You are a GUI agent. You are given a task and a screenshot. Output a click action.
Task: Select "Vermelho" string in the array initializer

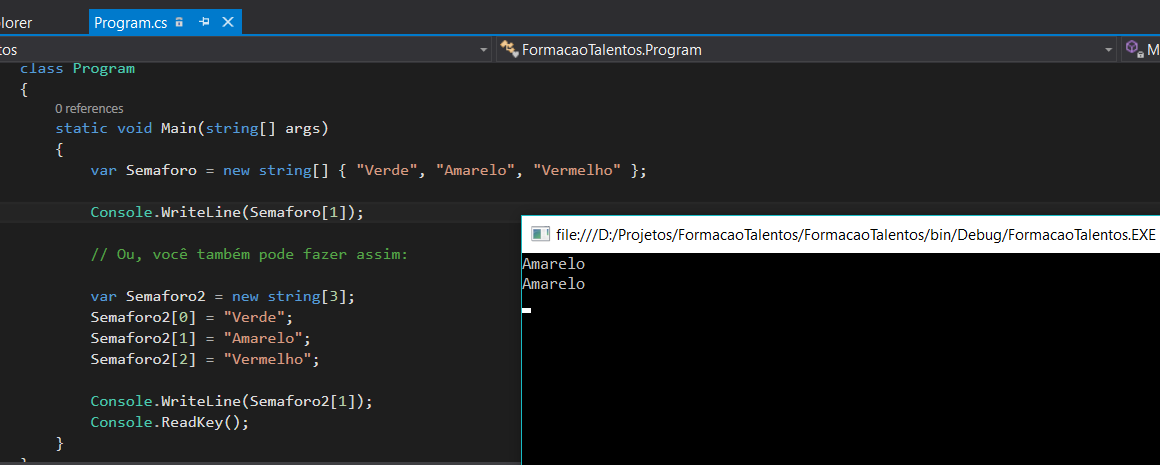577,171
